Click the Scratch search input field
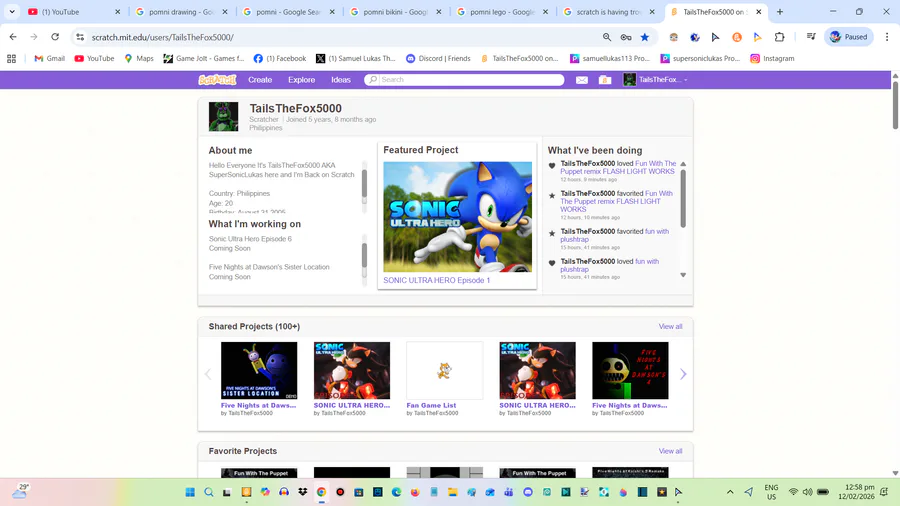 (x=464, y=80)
